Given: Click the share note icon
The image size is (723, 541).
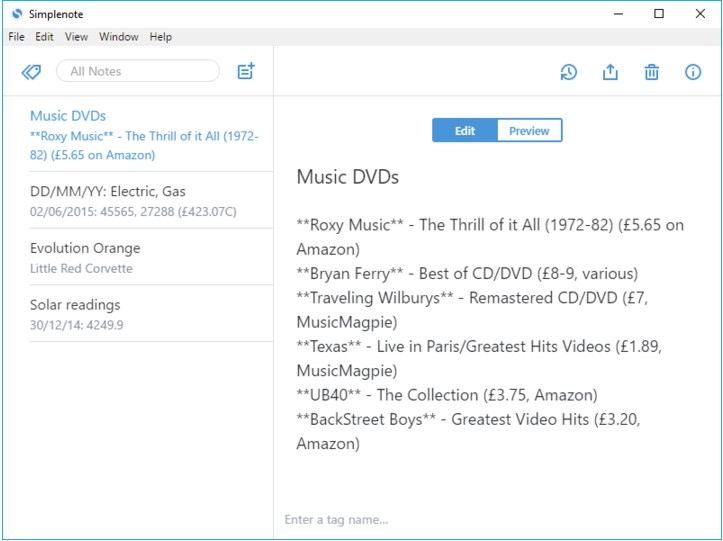Looking at the screenshot, I should (x=610, y=72).
